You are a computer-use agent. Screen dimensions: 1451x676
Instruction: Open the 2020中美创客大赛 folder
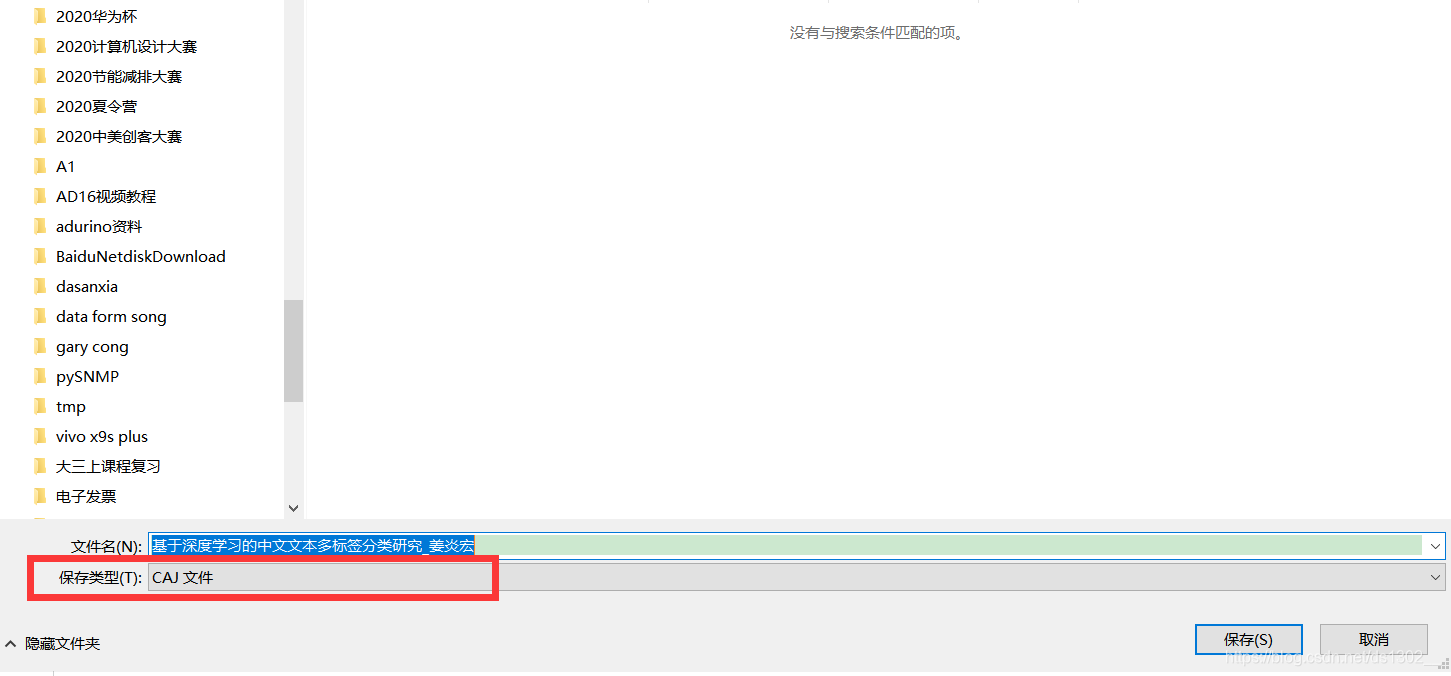[x=119, y=136]
